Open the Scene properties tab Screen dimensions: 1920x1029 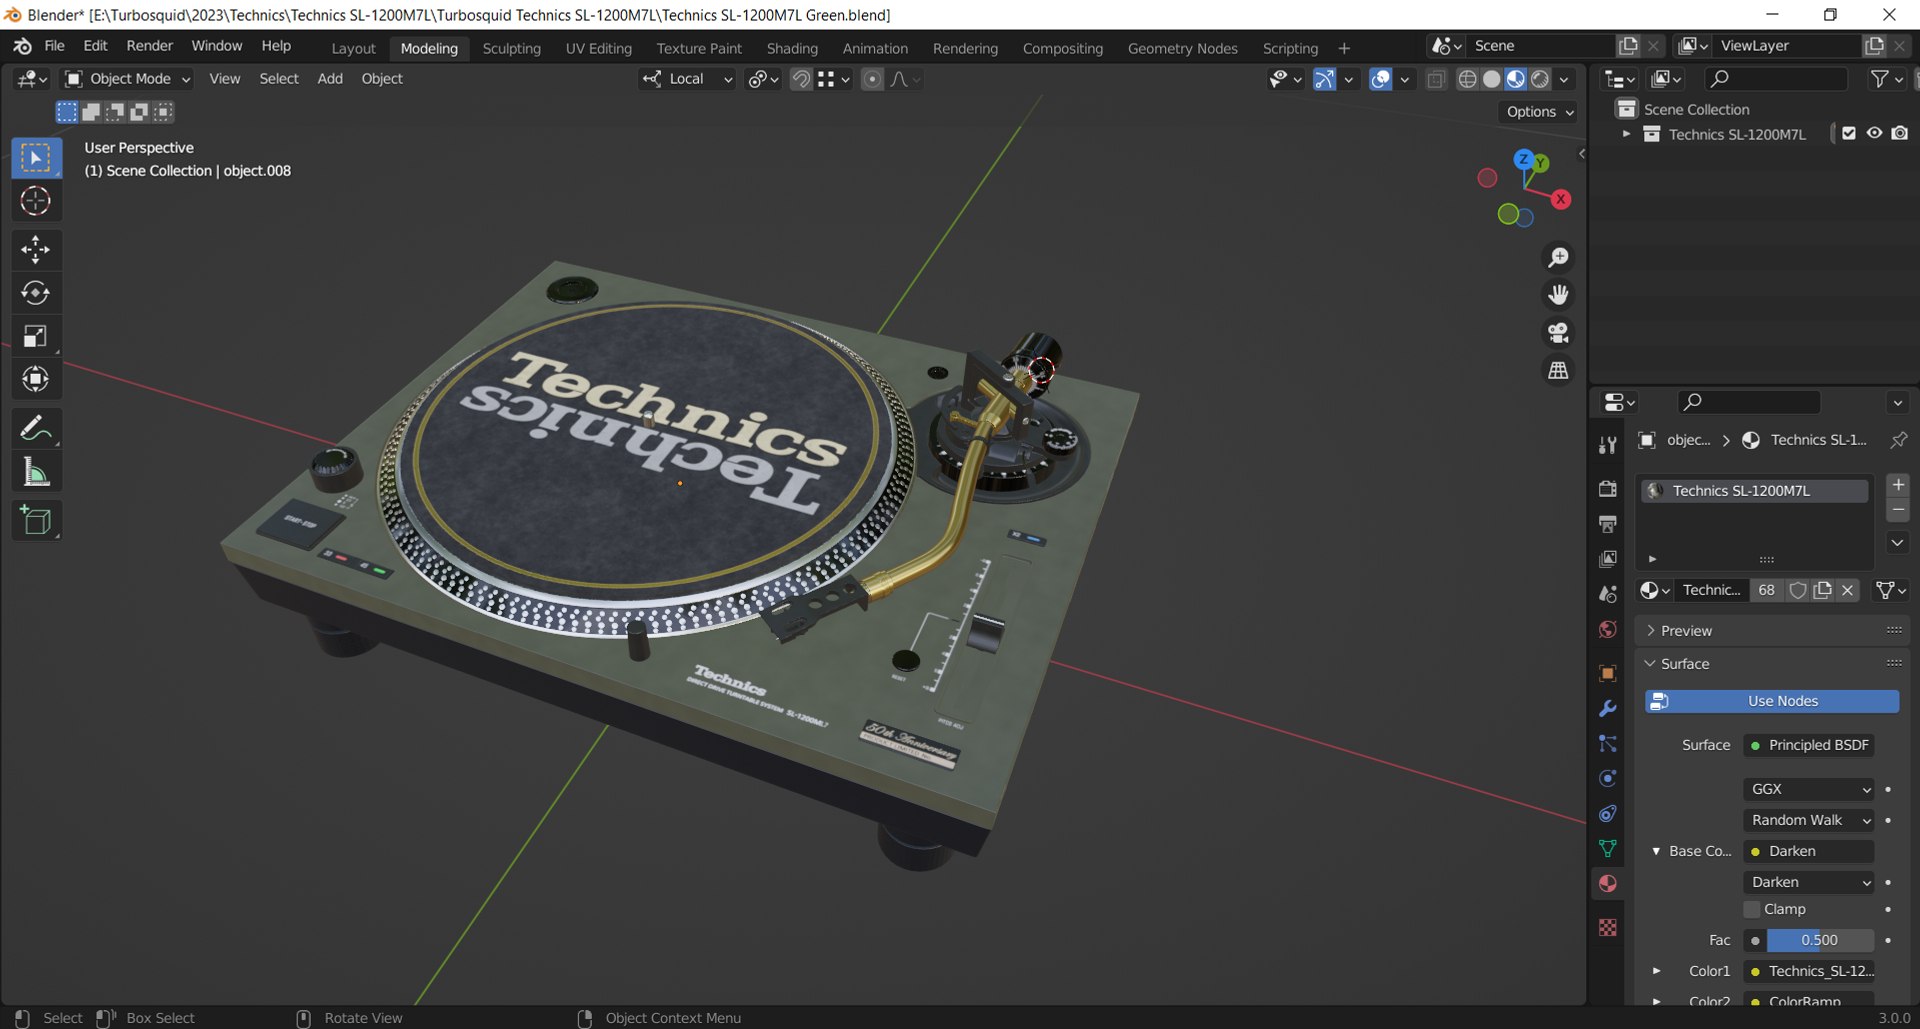pos(1608,594)
